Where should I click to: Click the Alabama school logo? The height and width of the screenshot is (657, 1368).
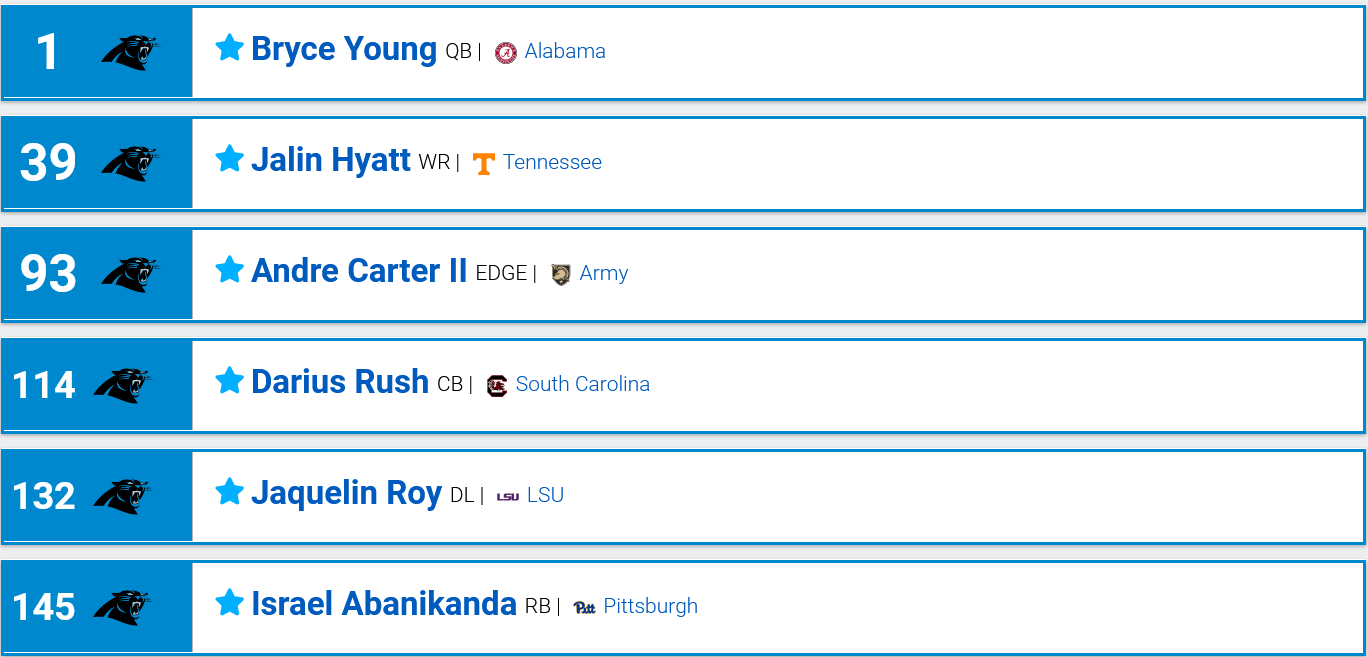coord(506,52)
